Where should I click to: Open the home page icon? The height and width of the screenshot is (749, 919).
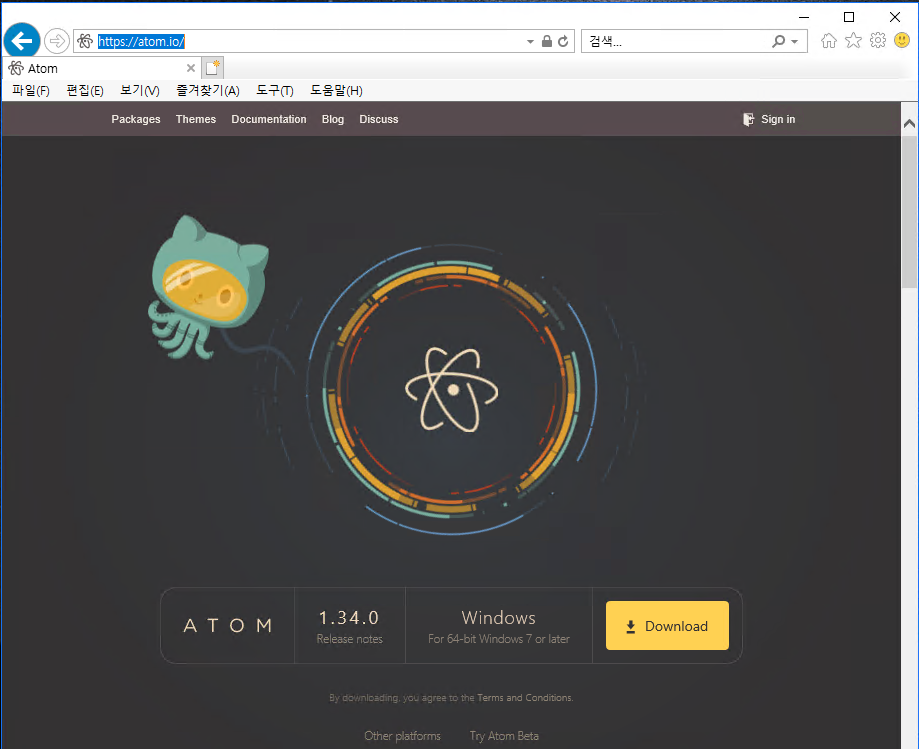[x=828, y=41]
